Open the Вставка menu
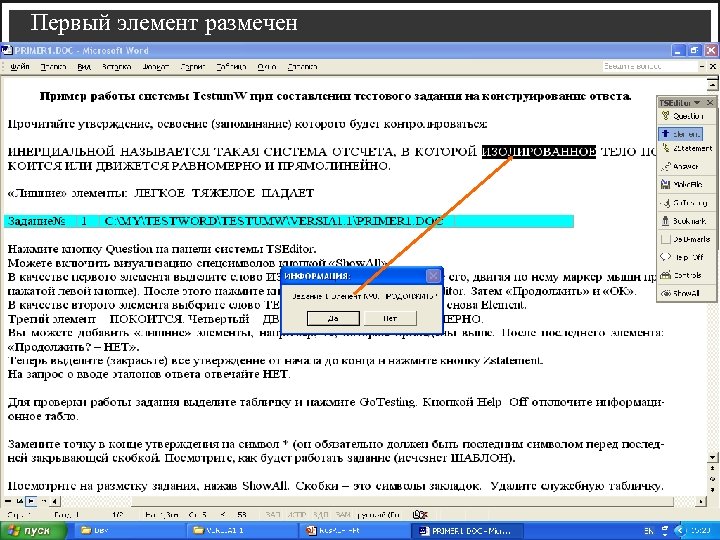 tap(117, 67)
